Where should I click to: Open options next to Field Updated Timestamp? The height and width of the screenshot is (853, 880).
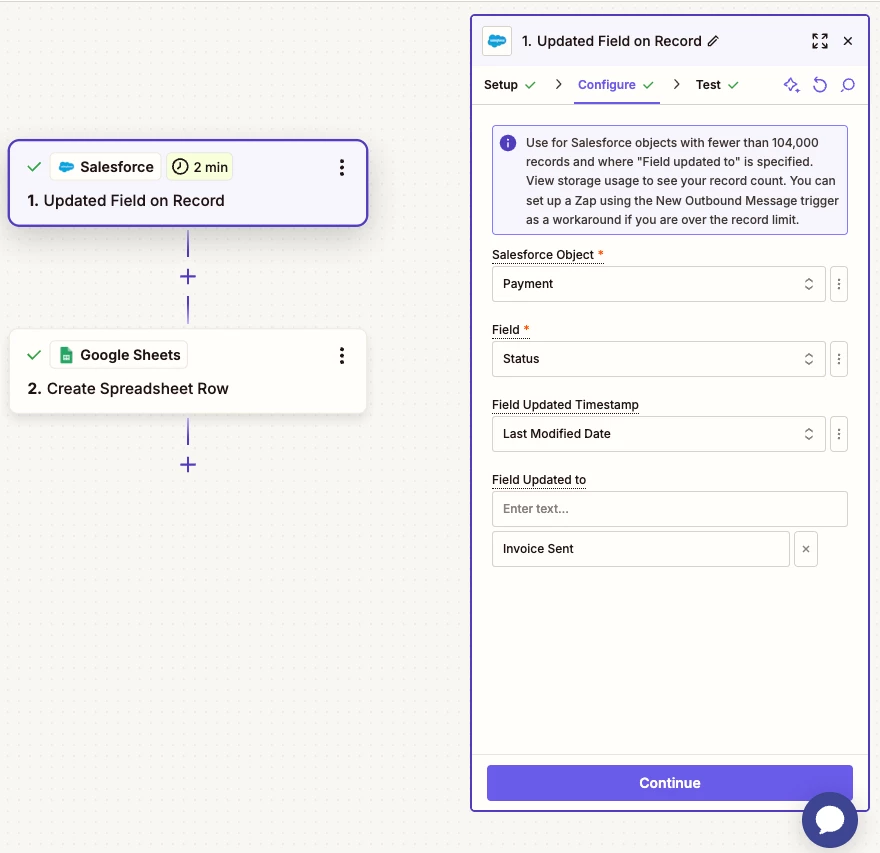point(838,434)
